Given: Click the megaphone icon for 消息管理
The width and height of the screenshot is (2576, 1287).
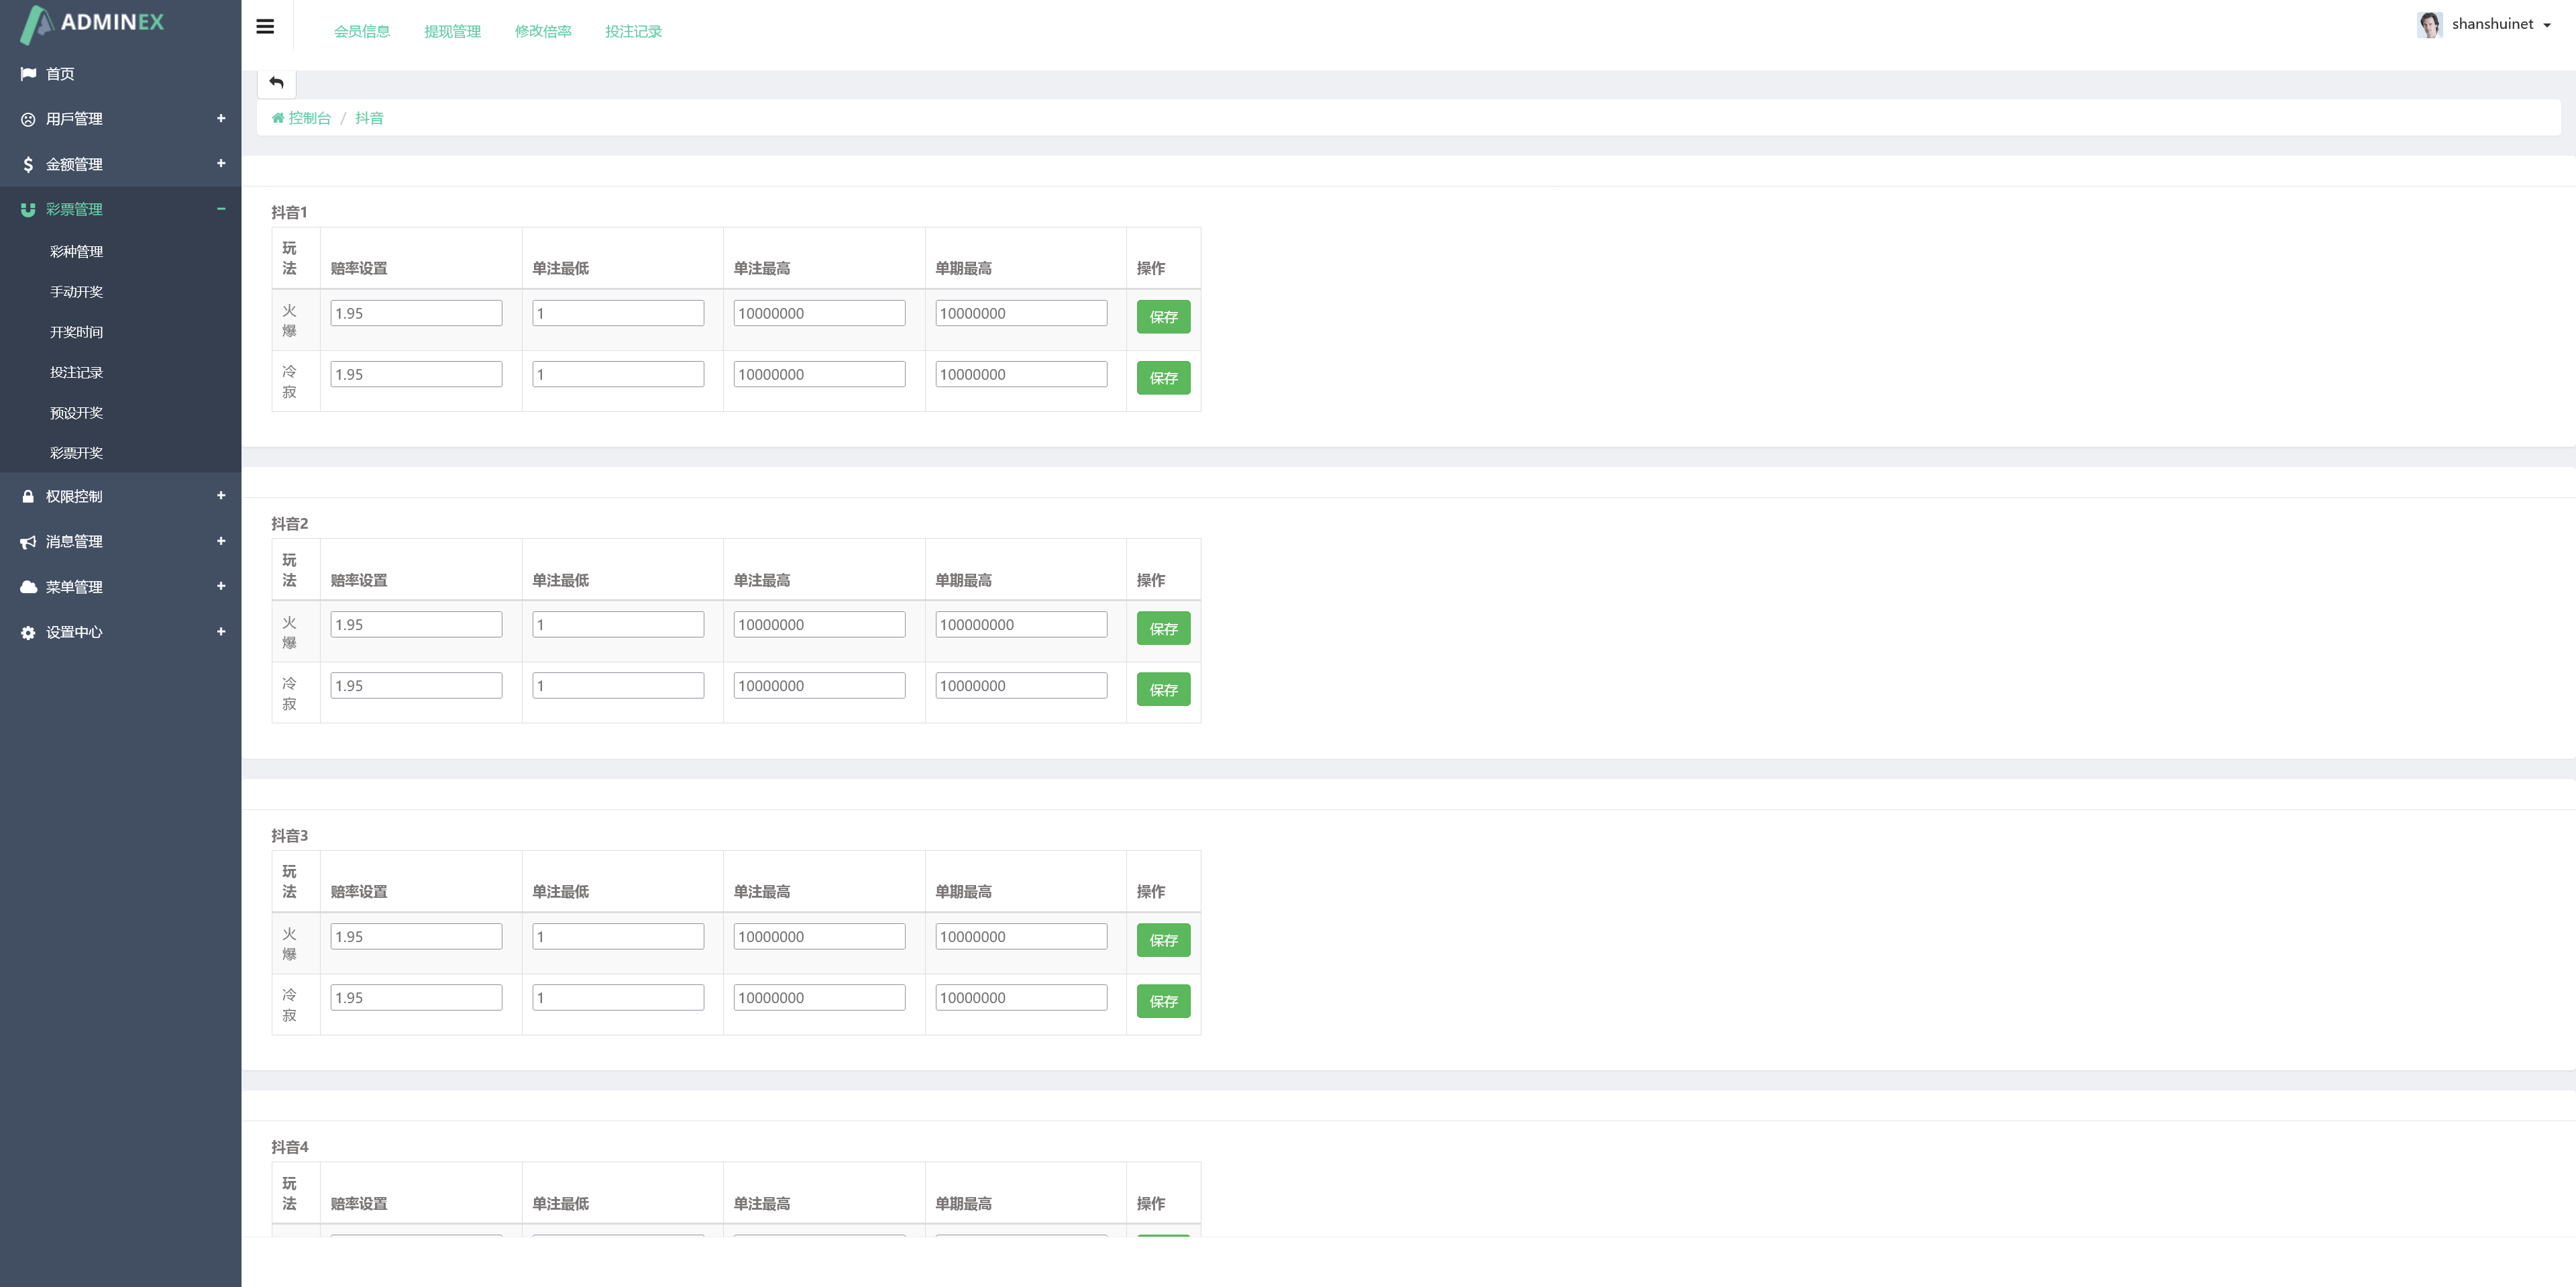Looking at the screenshot, I should click(x=28, y=542).
